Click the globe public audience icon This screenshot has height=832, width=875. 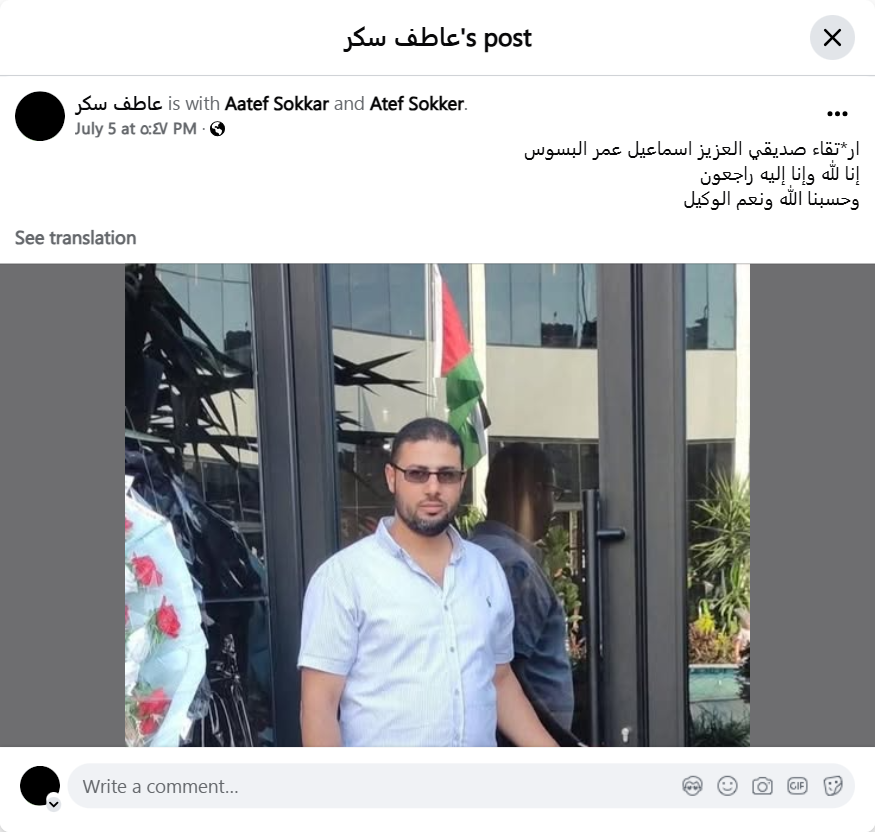pos(217,129)
